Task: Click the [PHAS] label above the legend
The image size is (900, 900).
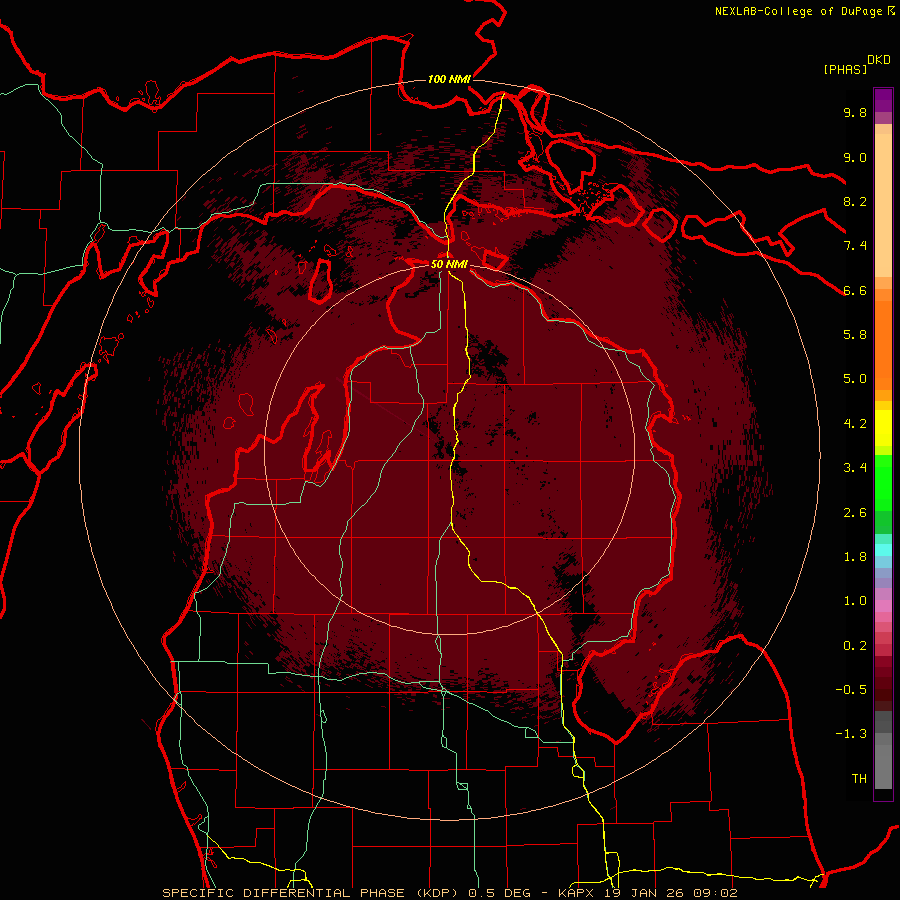Action: pos(845,70)
